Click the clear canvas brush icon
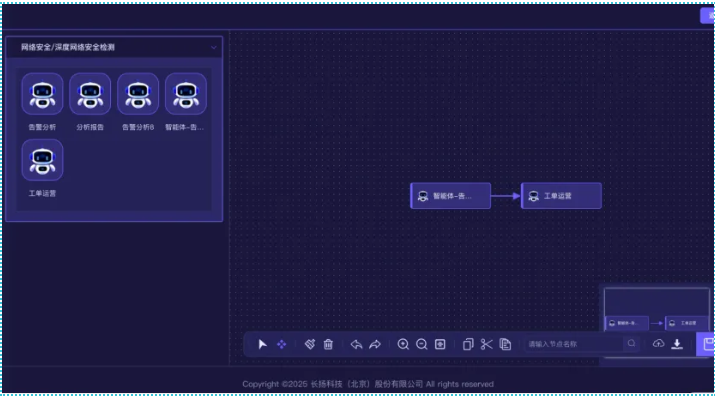This screenshot has width=715, height=396. (310, 344)
